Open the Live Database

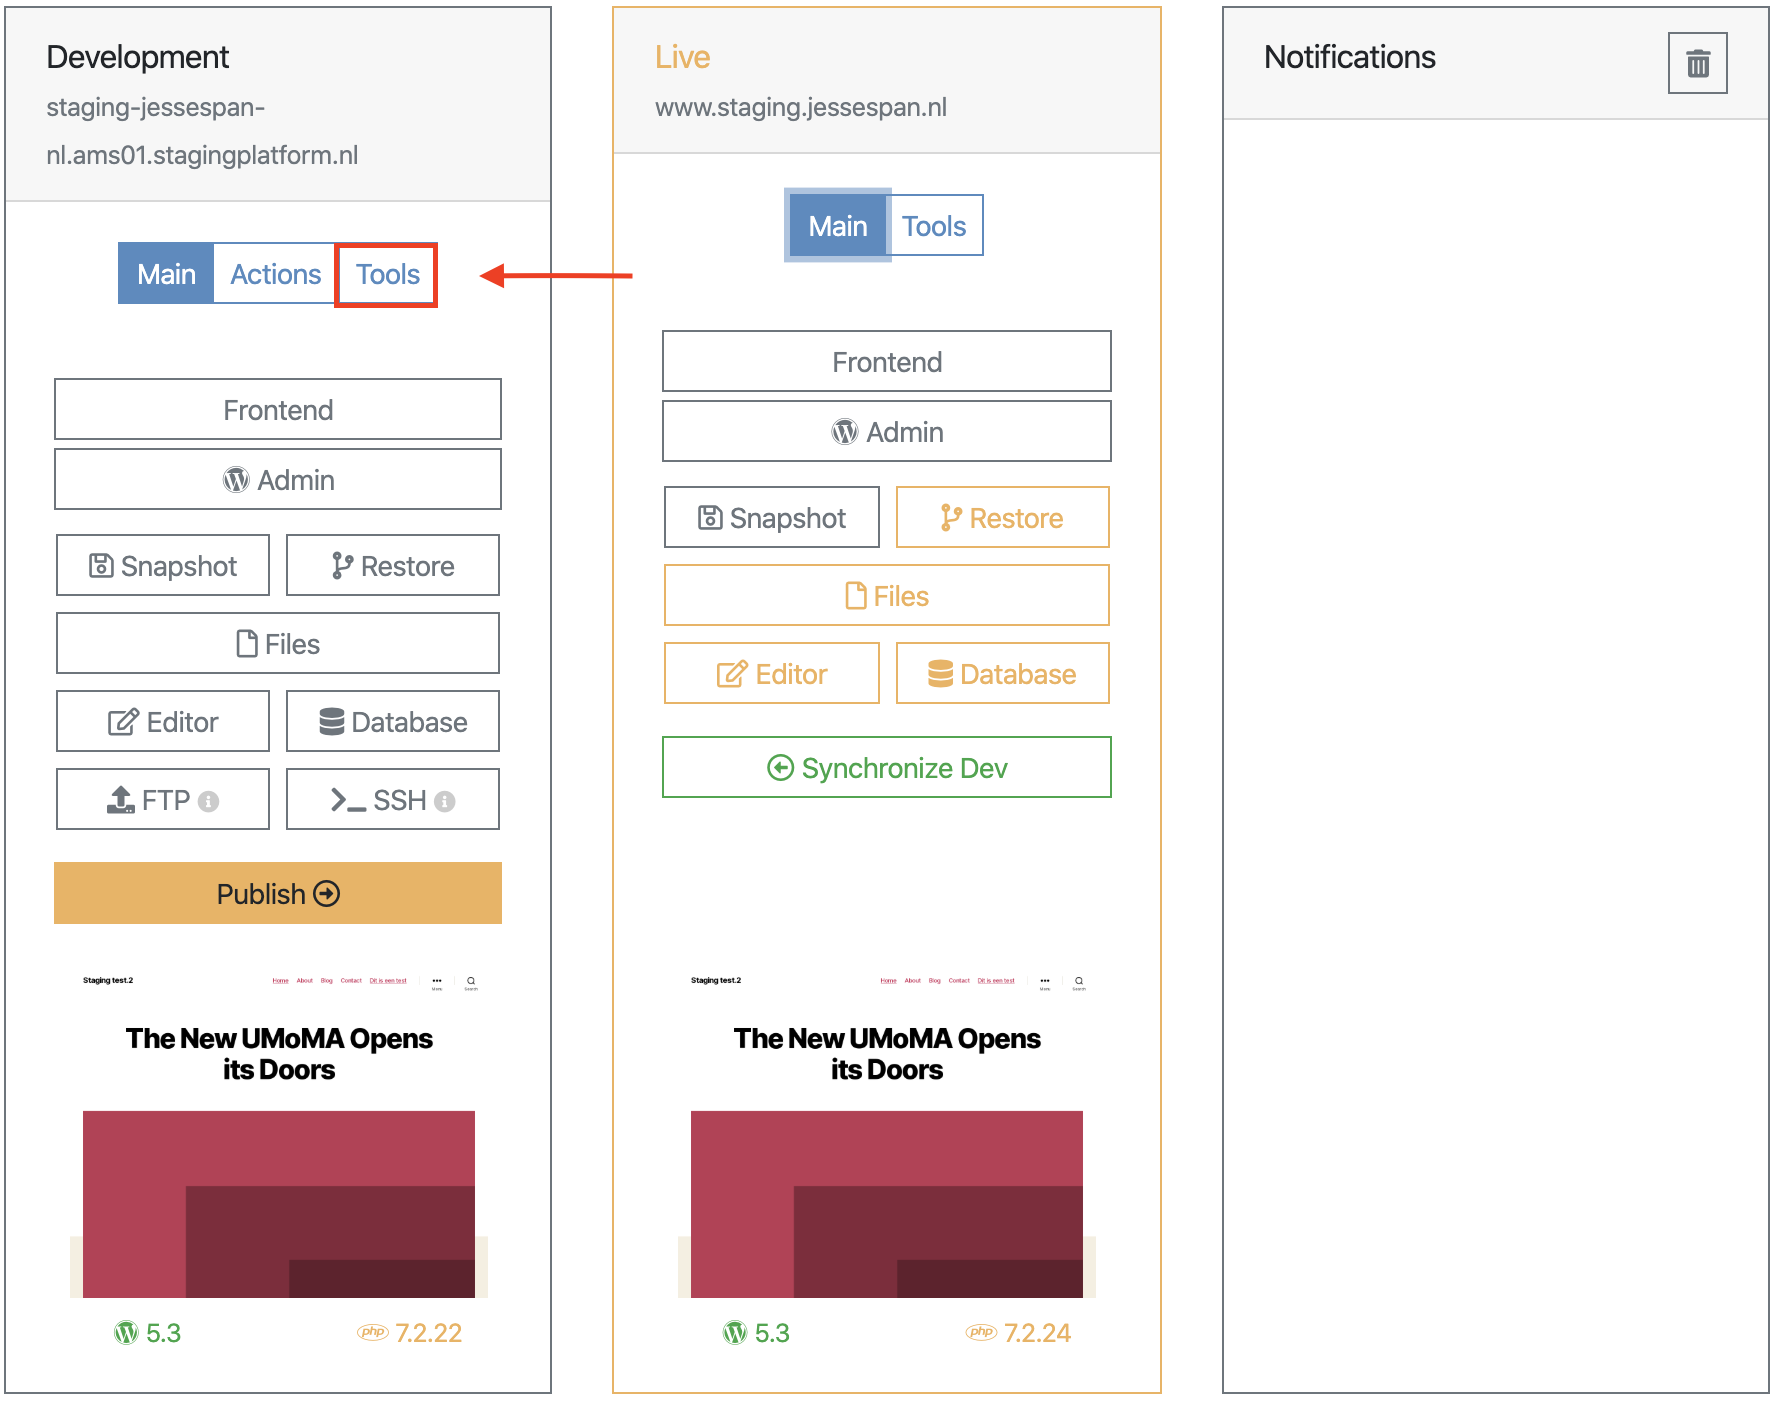(1003, 673)
